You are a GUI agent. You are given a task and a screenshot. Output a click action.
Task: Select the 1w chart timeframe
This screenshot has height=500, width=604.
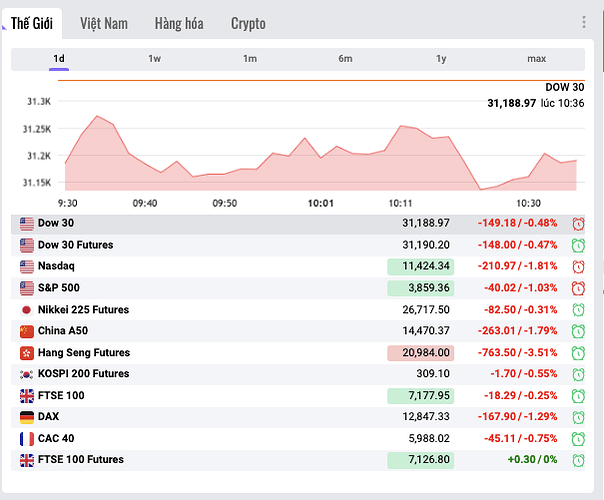coord(154,59)
